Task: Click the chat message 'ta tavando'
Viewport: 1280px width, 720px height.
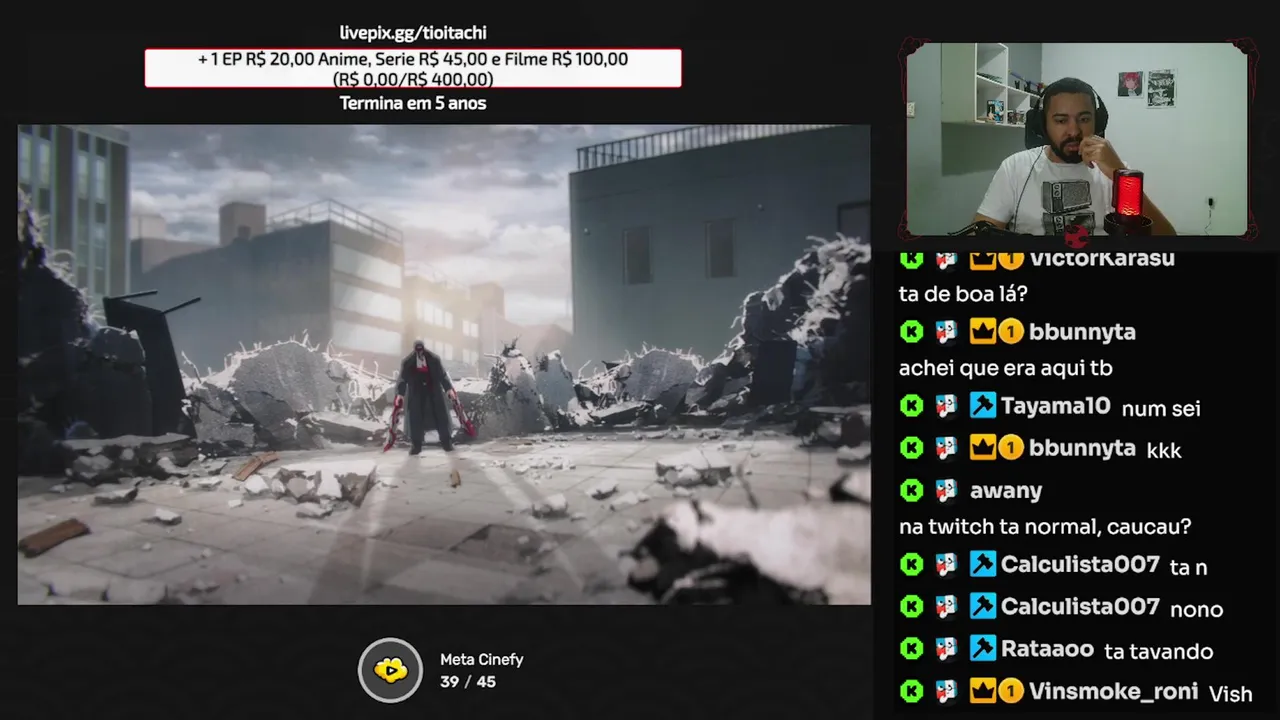Action: (1159, 651)
